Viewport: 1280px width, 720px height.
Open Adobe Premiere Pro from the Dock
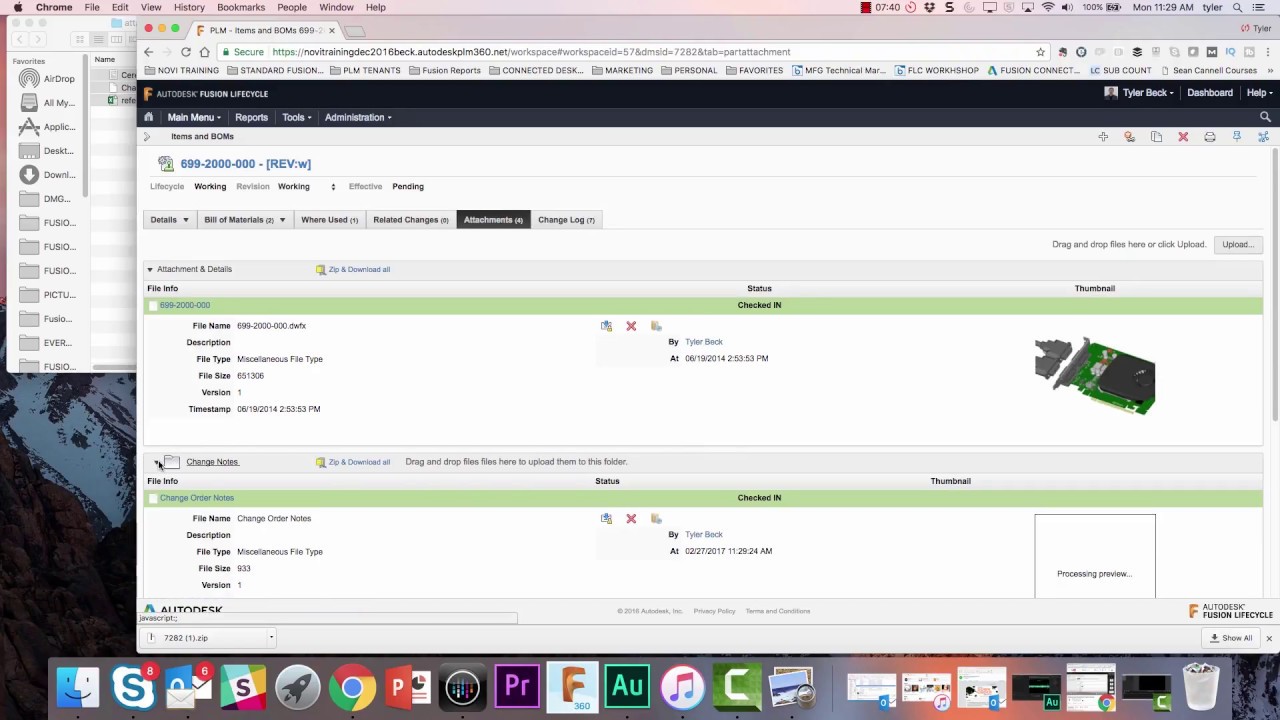click(517, 688)
